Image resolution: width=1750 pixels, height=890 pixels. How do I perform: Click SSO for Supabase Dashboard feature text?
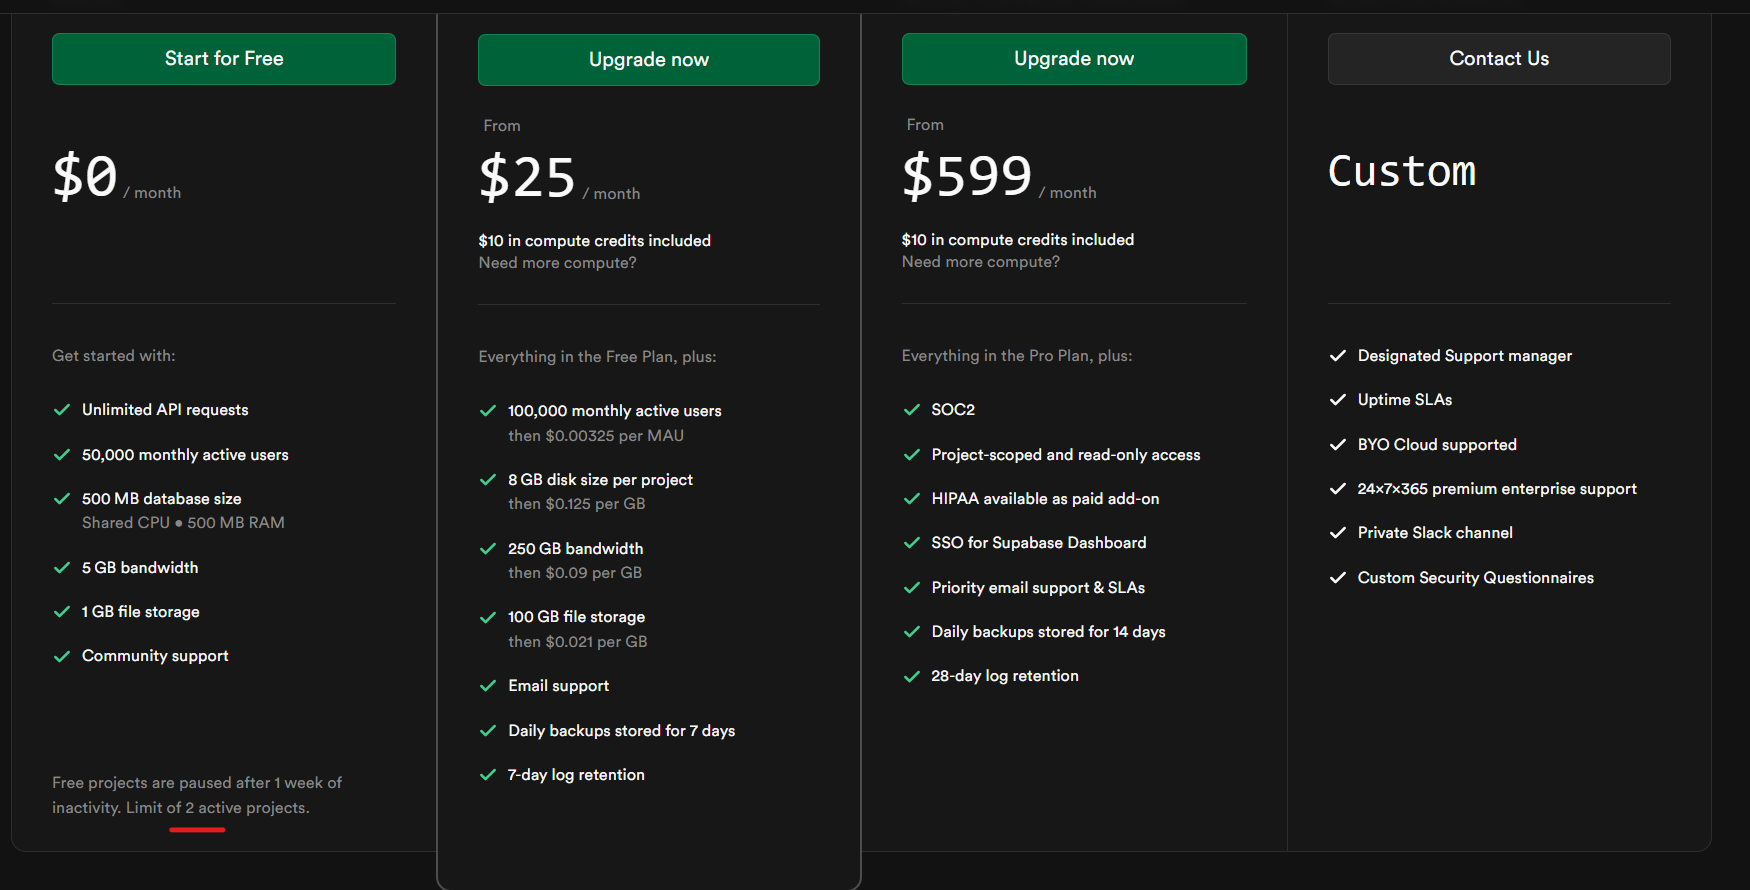(x=1039, y=543)
